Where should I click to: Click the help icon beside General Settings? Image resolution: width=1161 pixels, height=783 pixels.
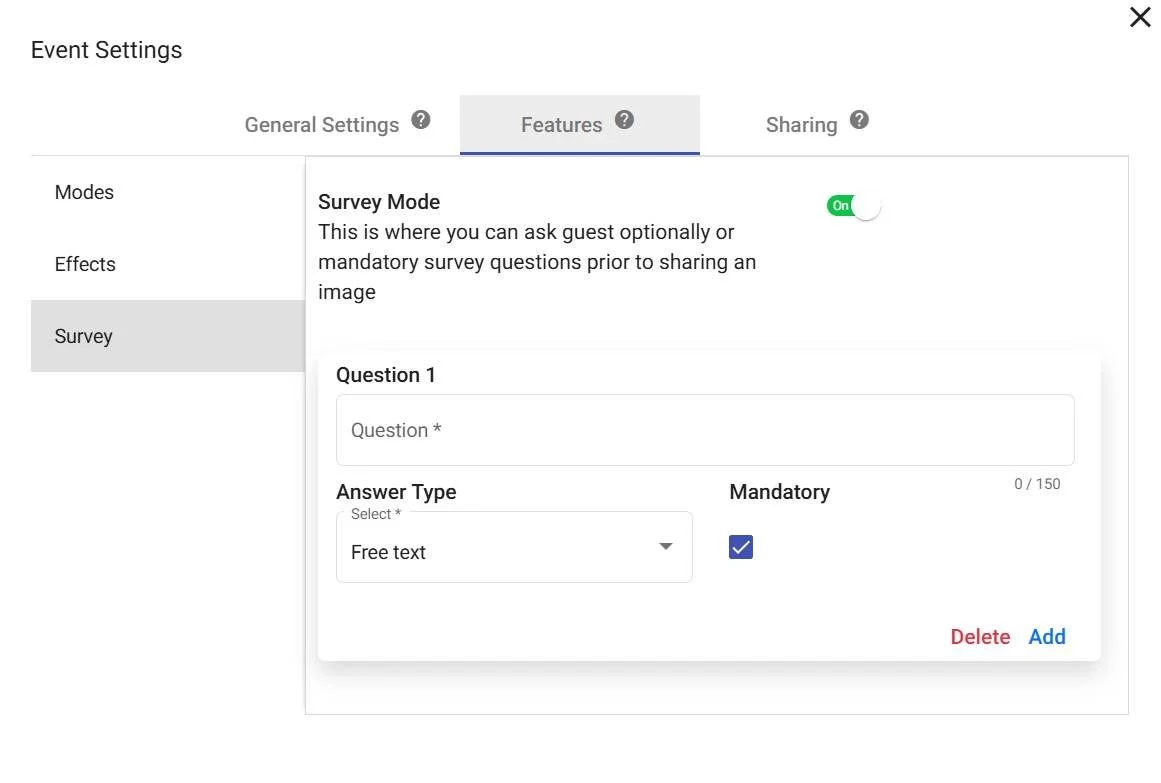pos(421,120)
